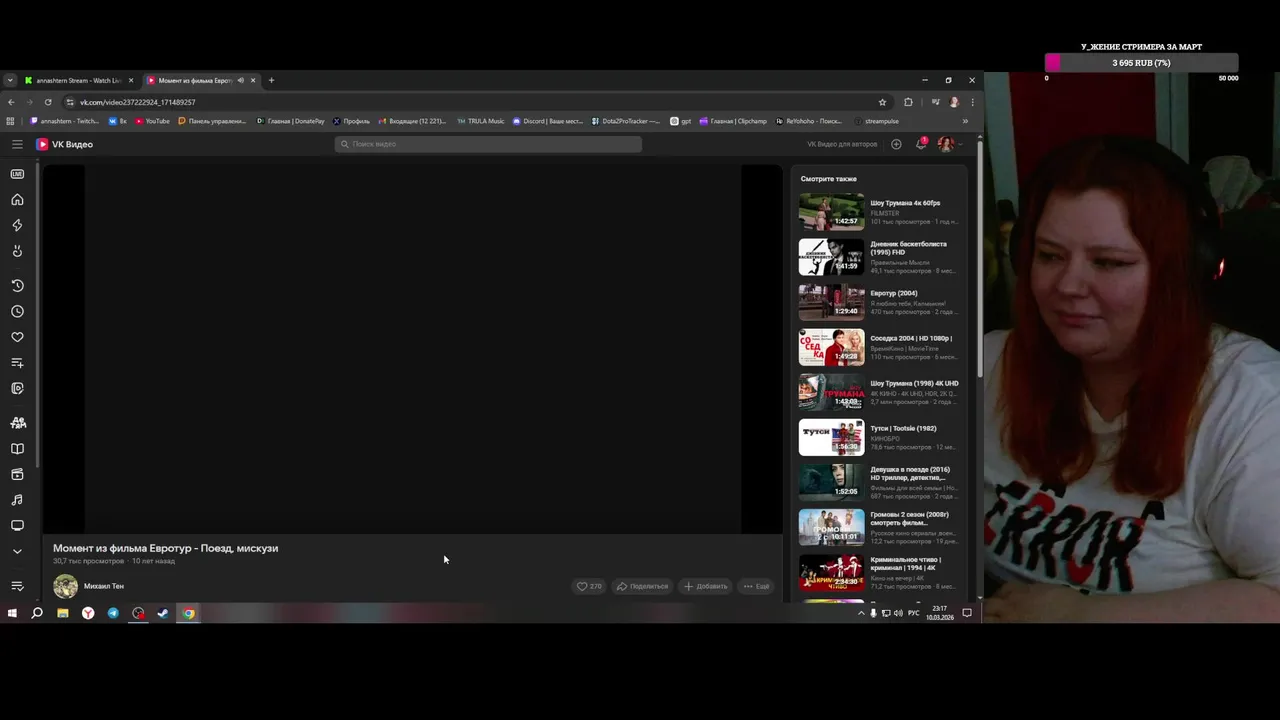This screenshot has height=720, width=1280.
Task: Open Главная | DonatePay bookmark
Action: [290, 121]
